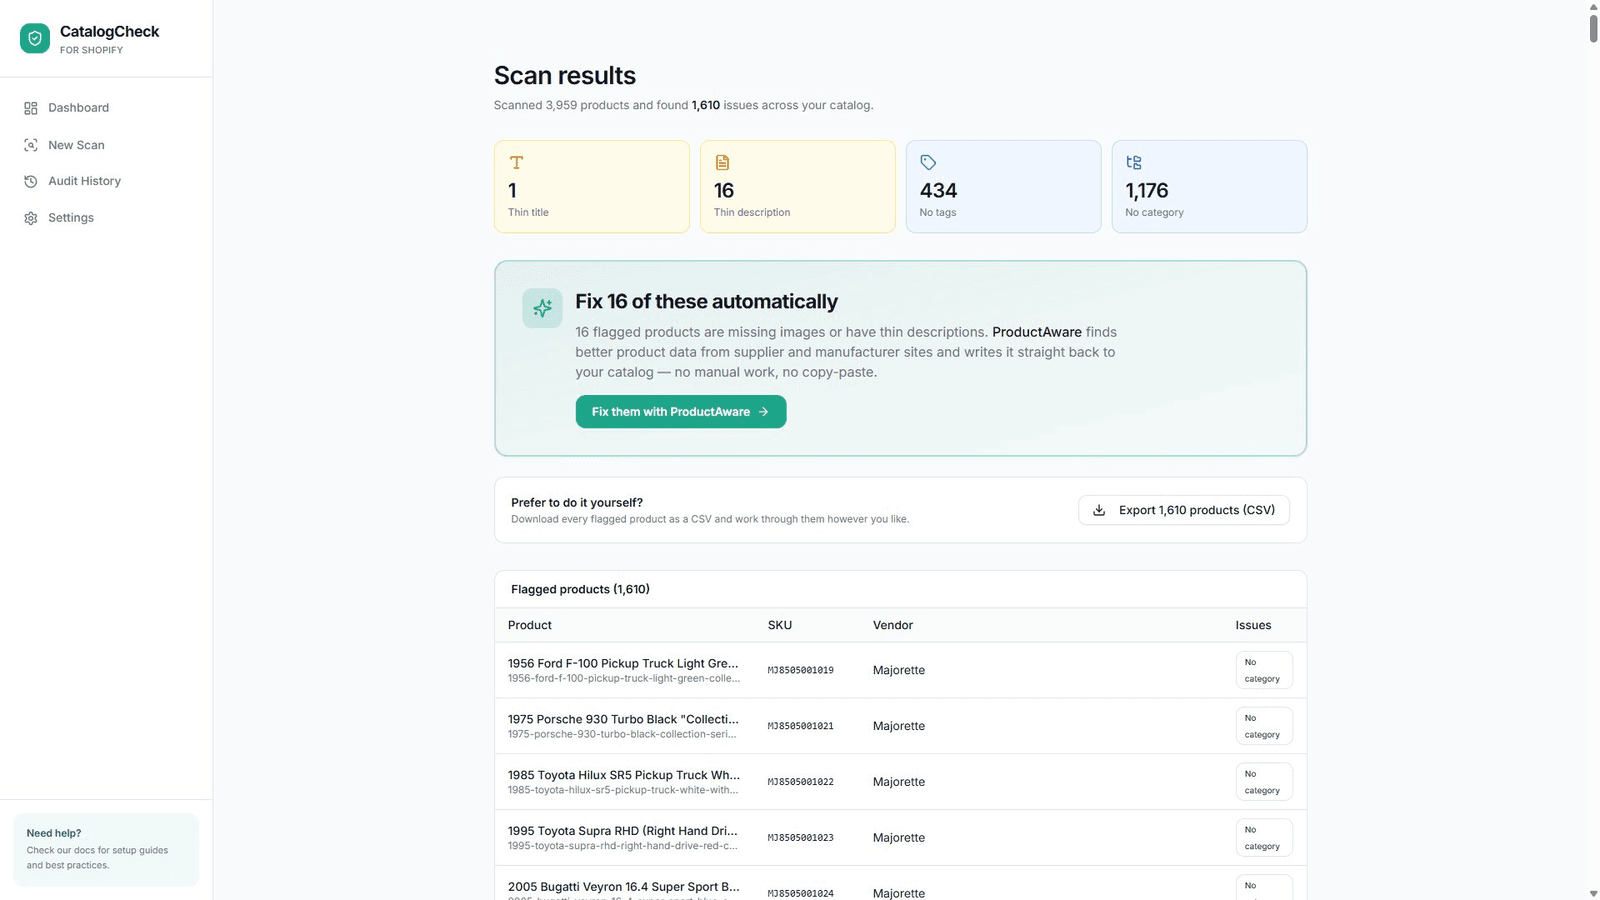Click the ProductAware sparkle icon
Screen dimensions: 1600x900
tap(542, 308)
